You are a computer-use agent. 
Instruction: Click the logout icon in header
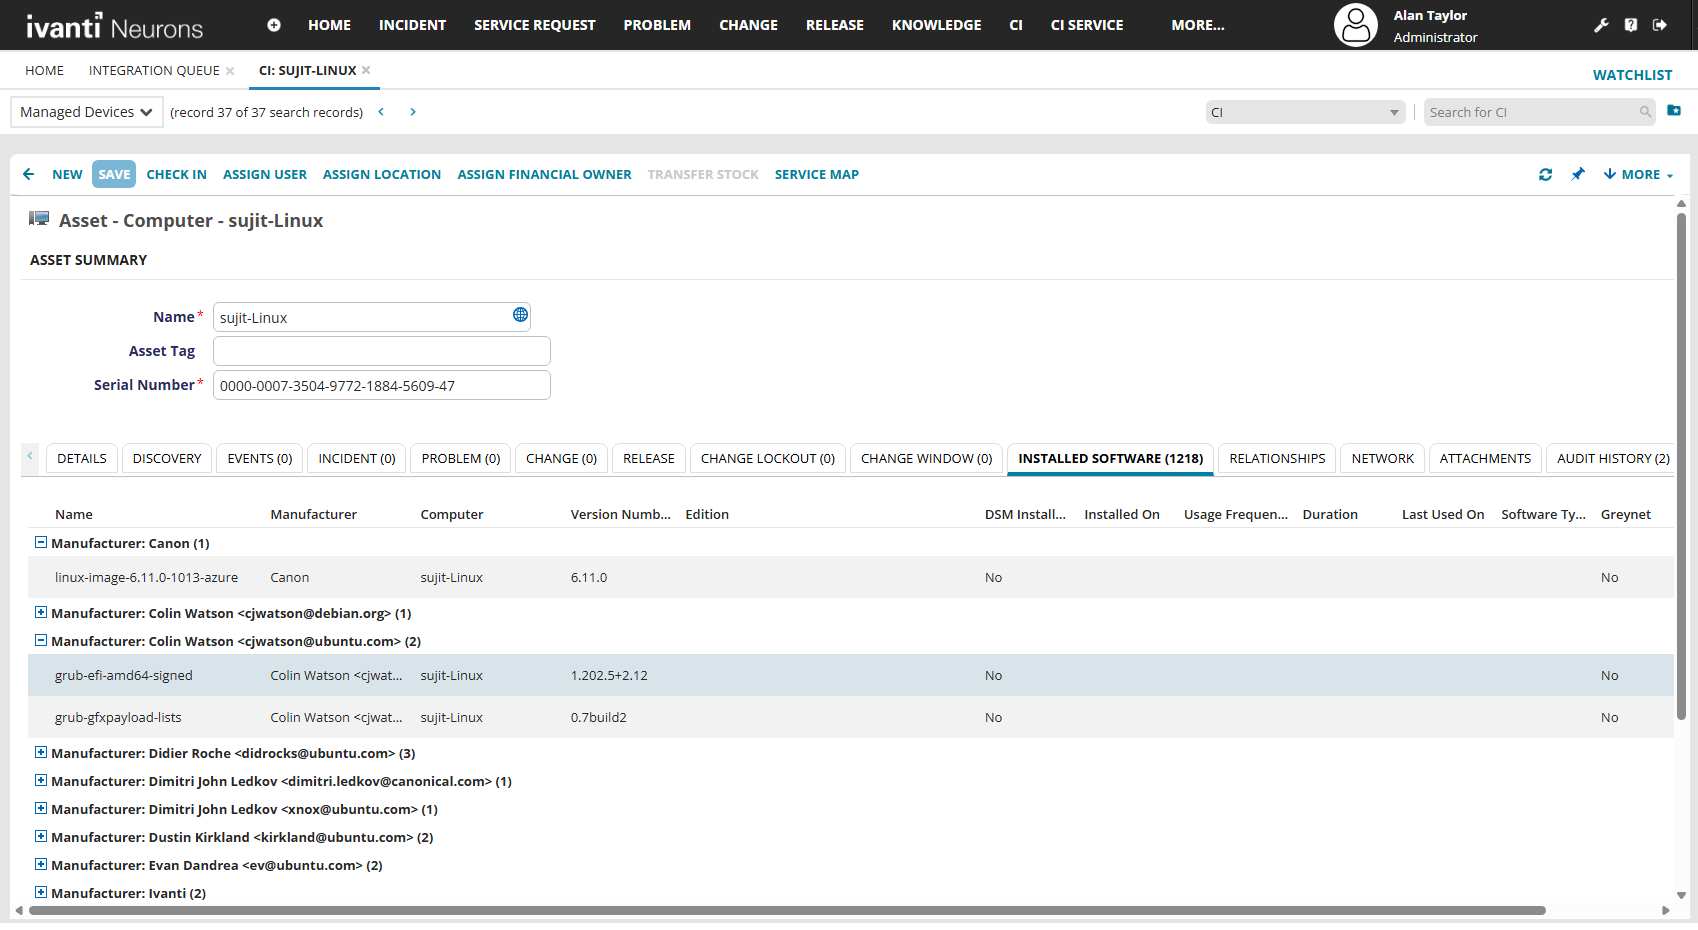(1660, 25)
